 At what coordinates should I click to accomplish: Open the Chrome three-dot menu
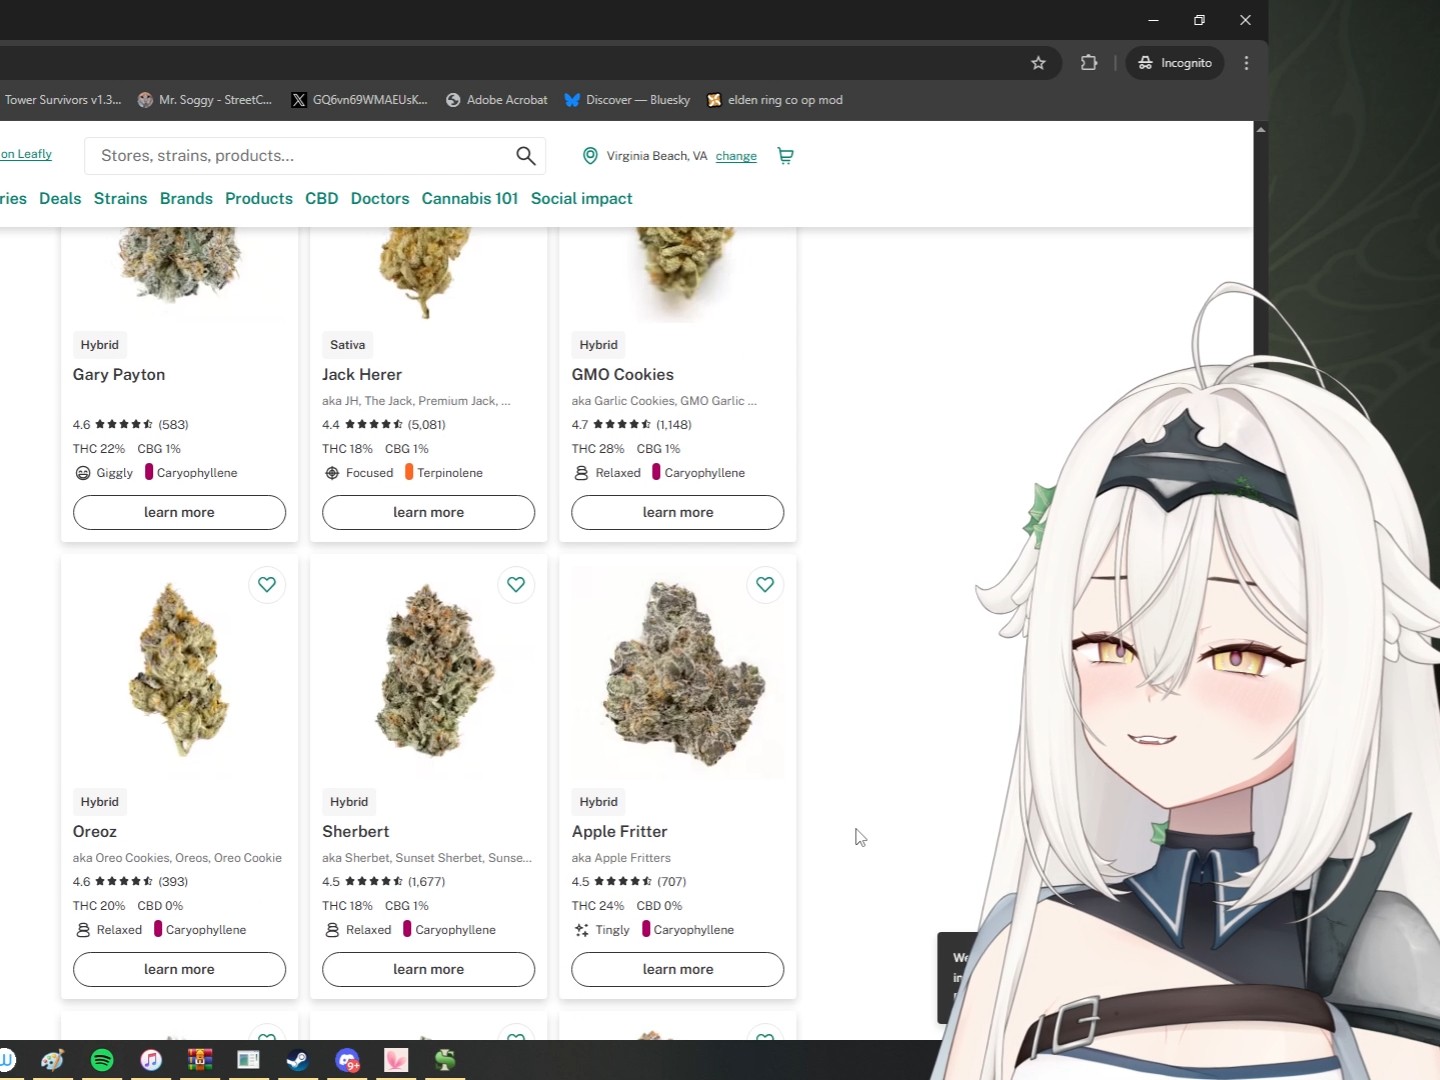[1246, 63]
